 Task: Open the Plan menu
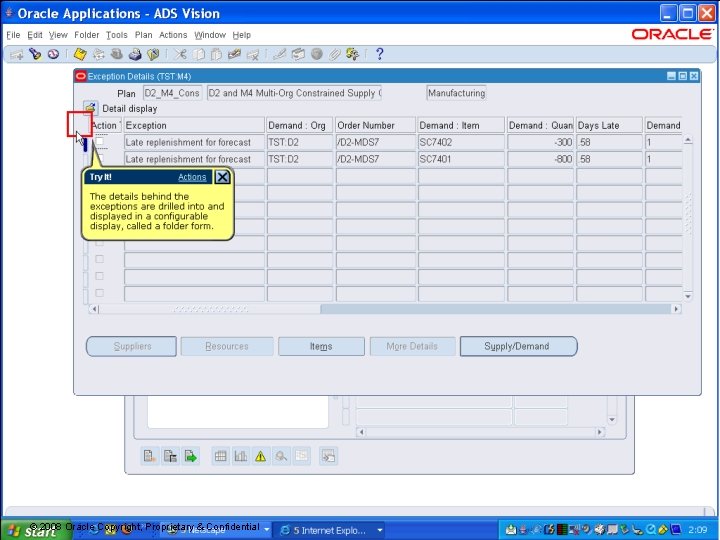tap(143, 35)
